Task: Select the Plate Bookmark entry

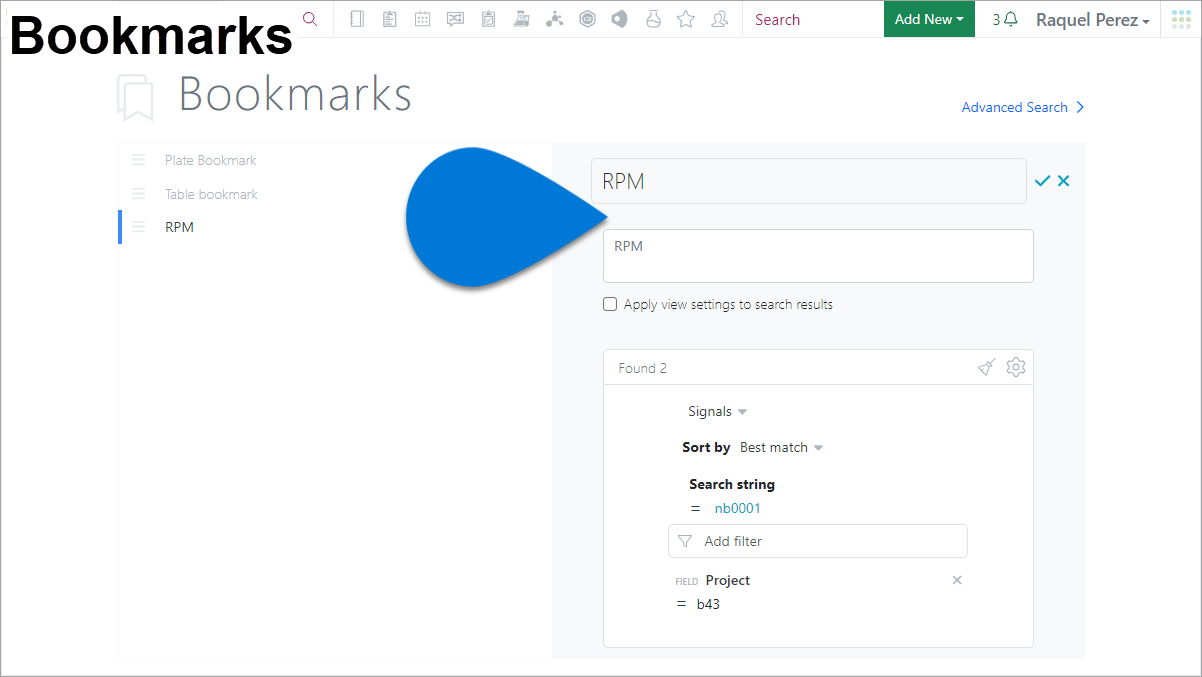Action: point(210,160)
